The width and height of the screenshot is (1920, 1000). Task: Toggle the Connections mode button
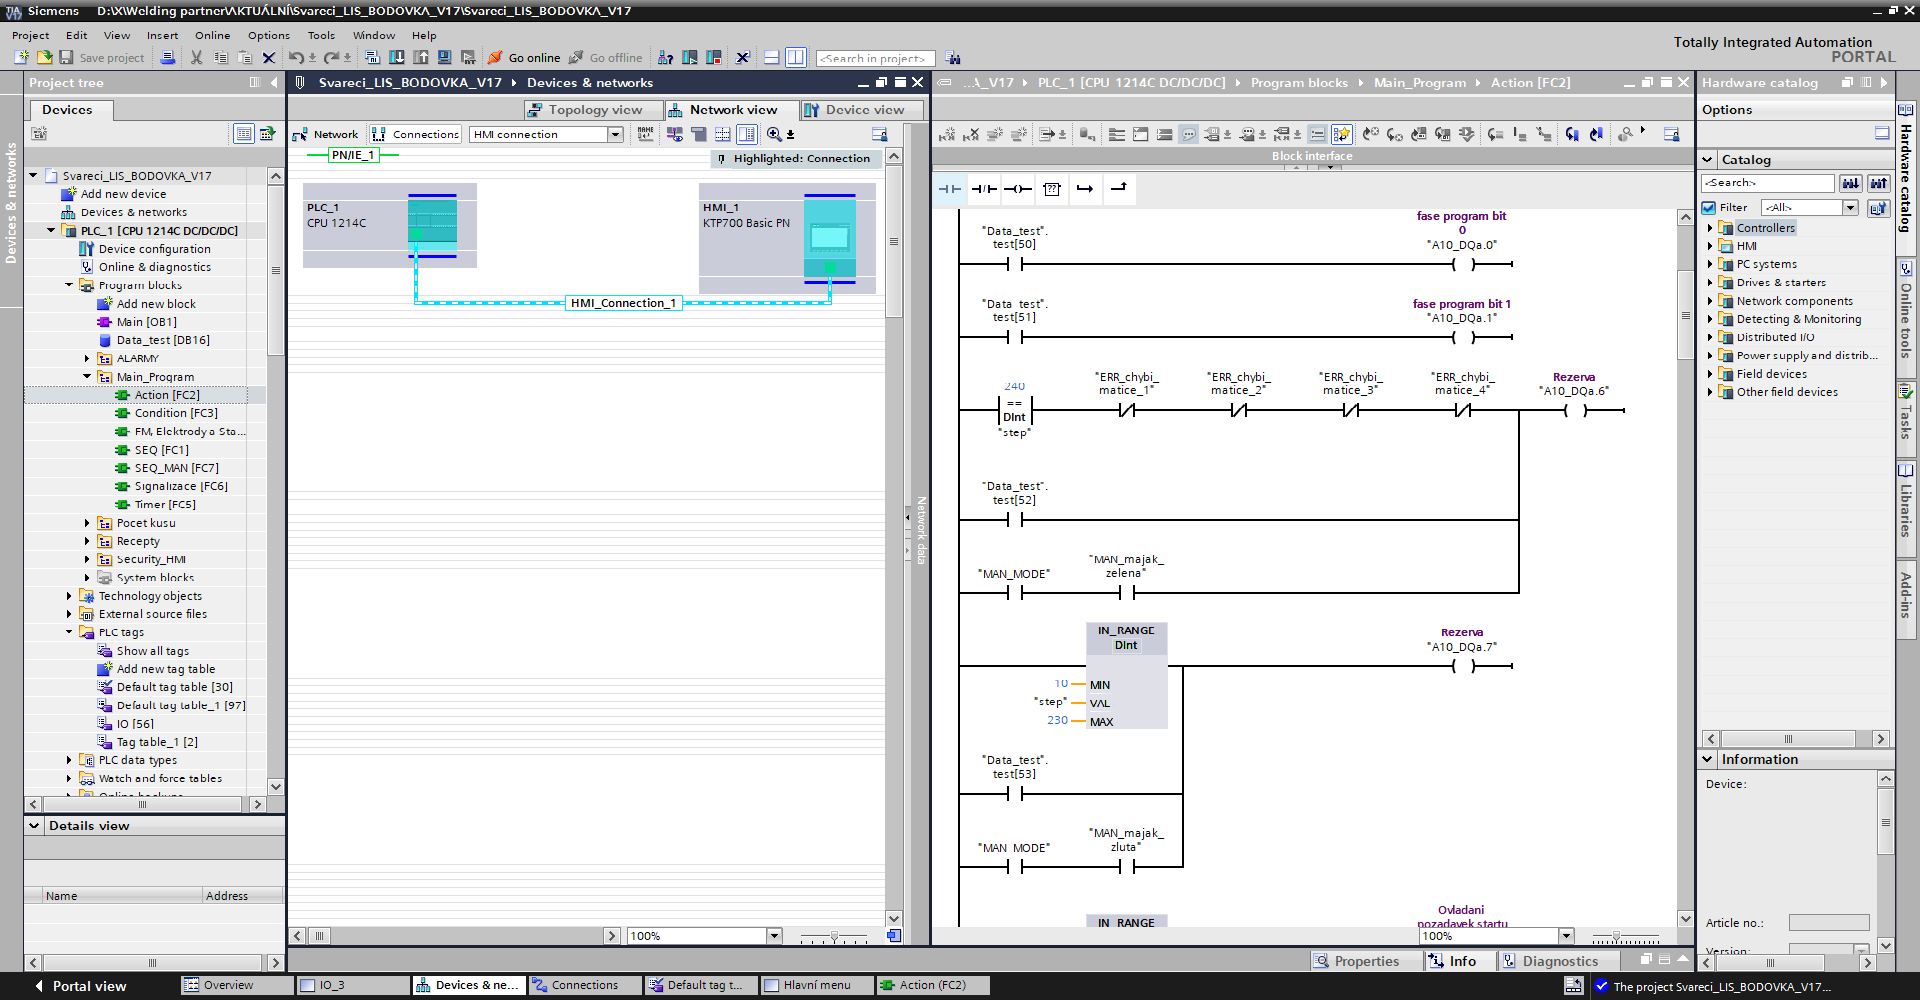415,134
